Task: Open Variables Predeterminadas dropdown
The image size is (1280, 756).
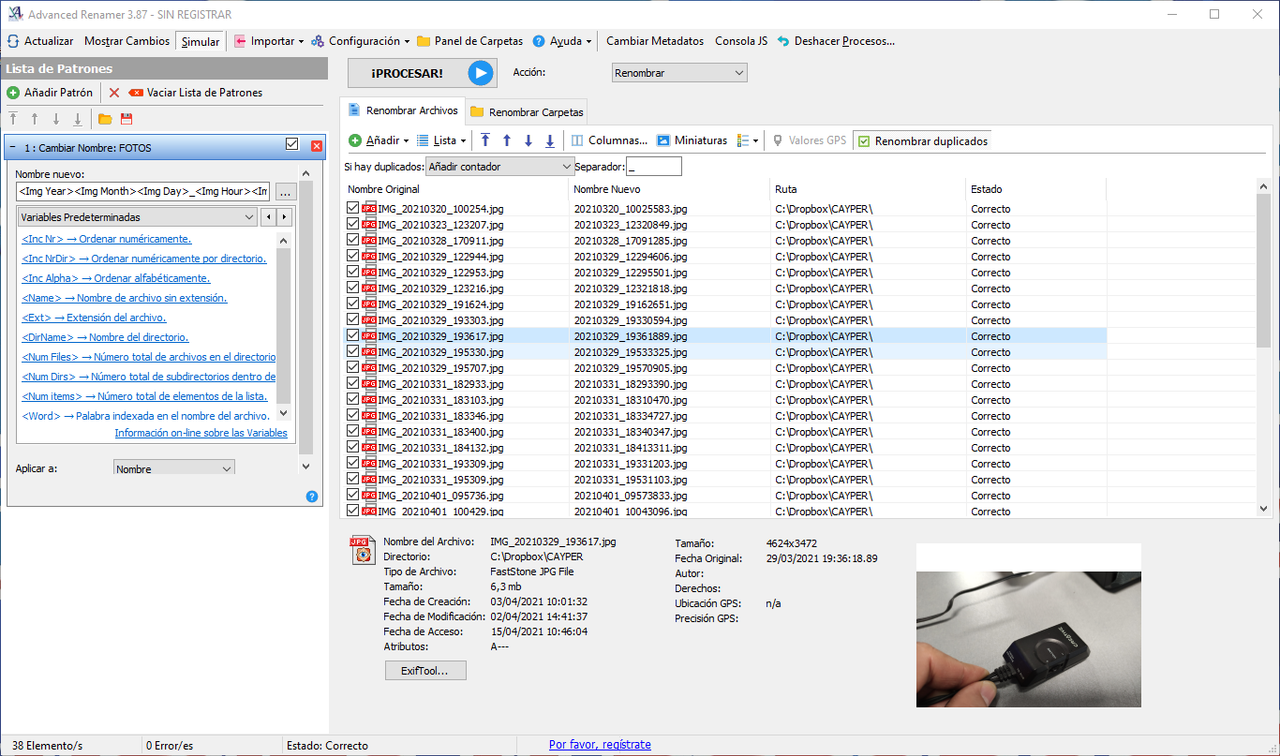Action: [138, 217]
